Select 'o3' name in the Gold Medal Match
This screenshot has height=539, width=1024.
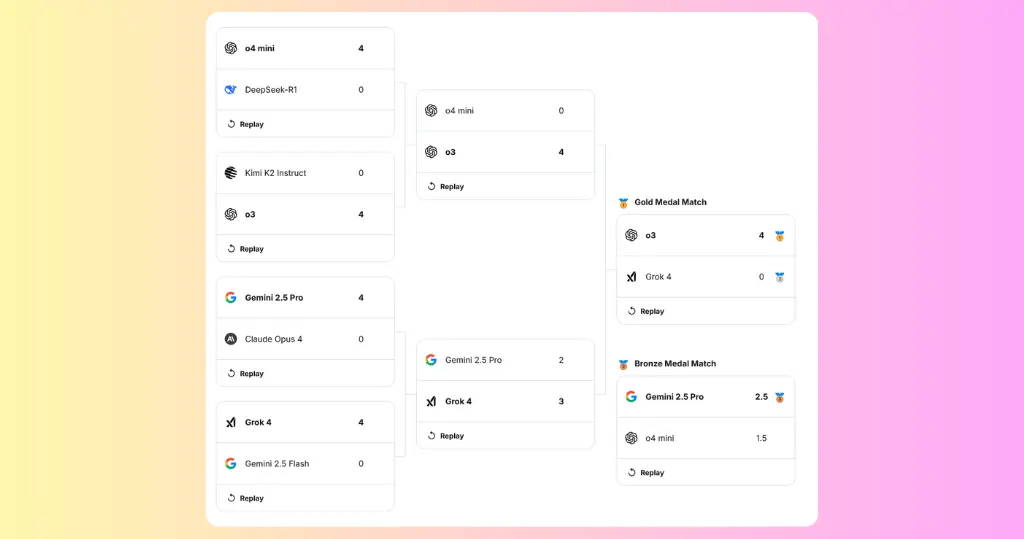click(x=650, y=235)
